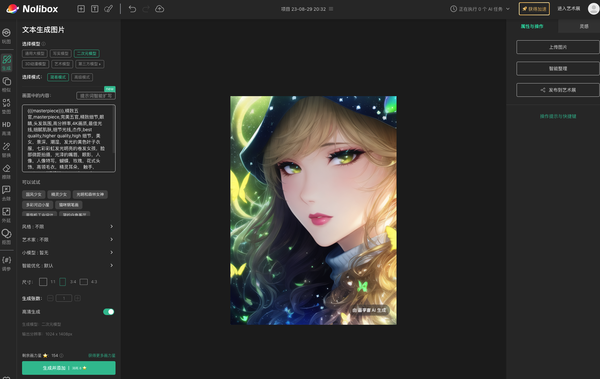Choose the 4:3 landscape size option
Viewport: 600px width, 379px height.
(x=84, y=282)
